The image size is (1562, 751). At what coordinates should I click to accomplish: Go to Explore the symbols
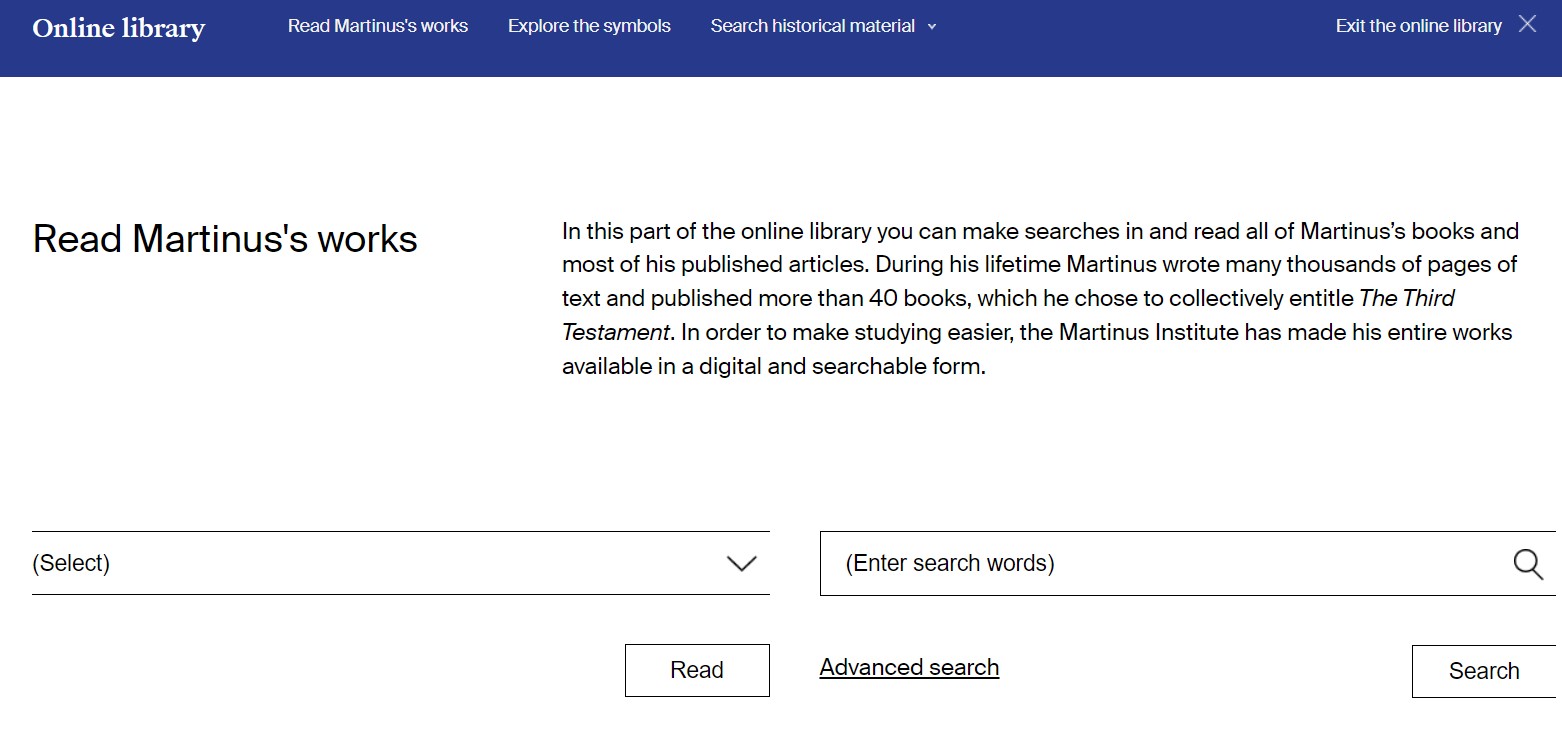click(x=589, y=26)
